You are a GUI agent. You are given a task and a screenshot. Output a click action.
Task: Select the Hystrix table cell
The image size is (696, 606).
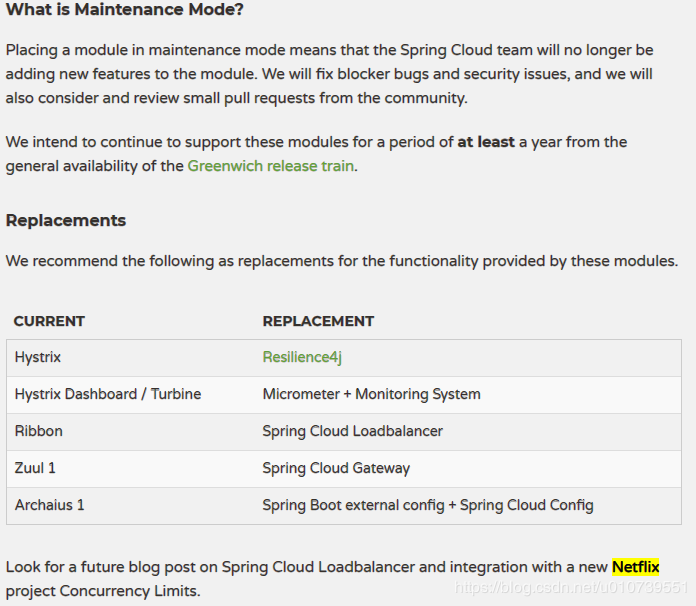point(38,357)
